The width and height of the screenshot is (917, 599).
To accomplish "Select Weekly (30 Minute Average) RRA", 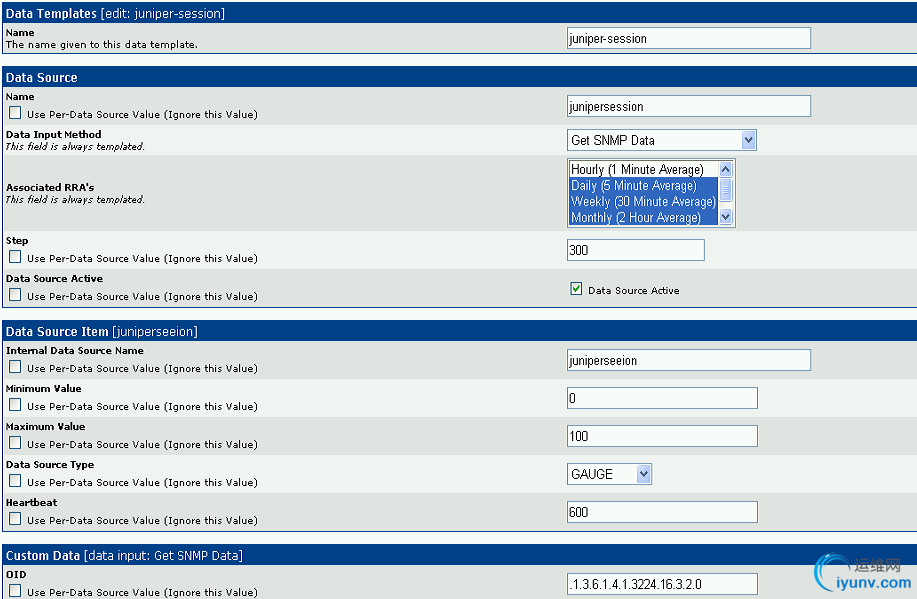I will pyautogui.click(x=643, y=201).
